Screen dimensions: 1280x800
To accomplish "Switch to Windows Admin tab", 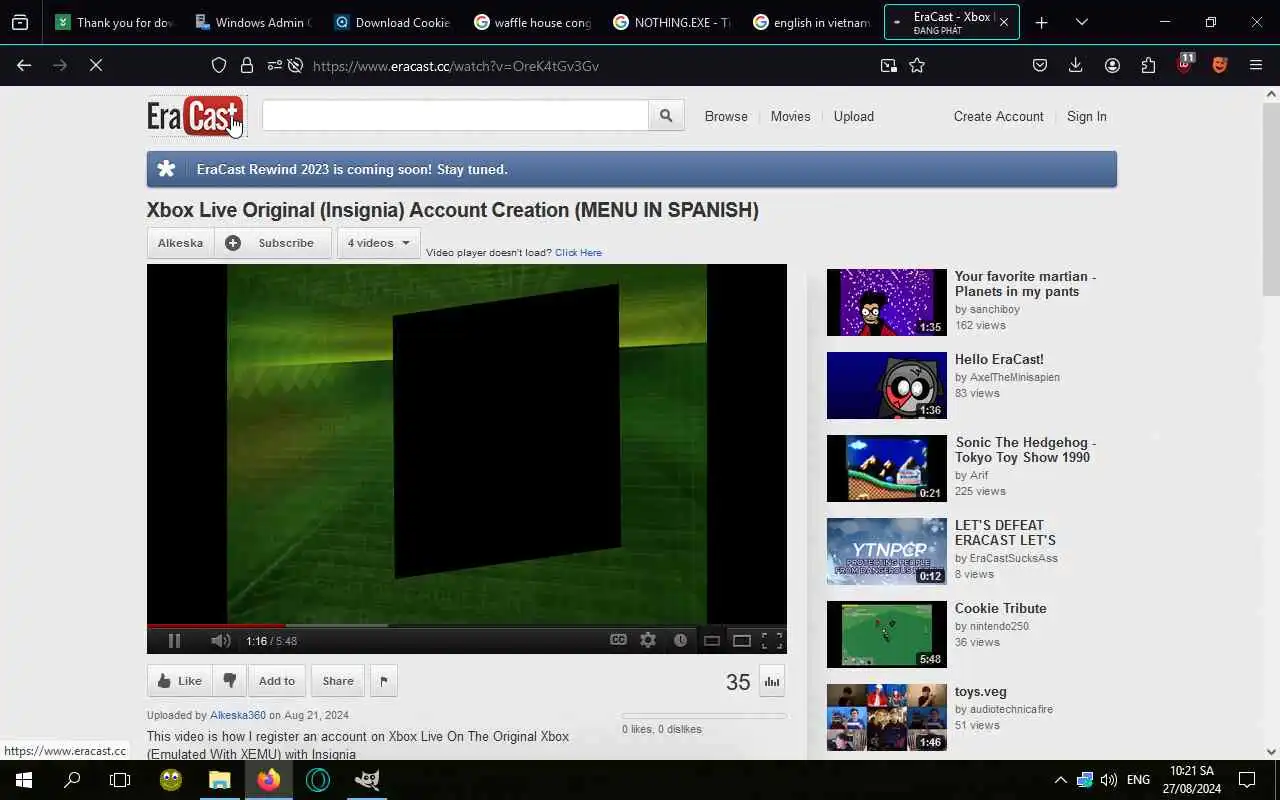I will (x=253, y=22).
